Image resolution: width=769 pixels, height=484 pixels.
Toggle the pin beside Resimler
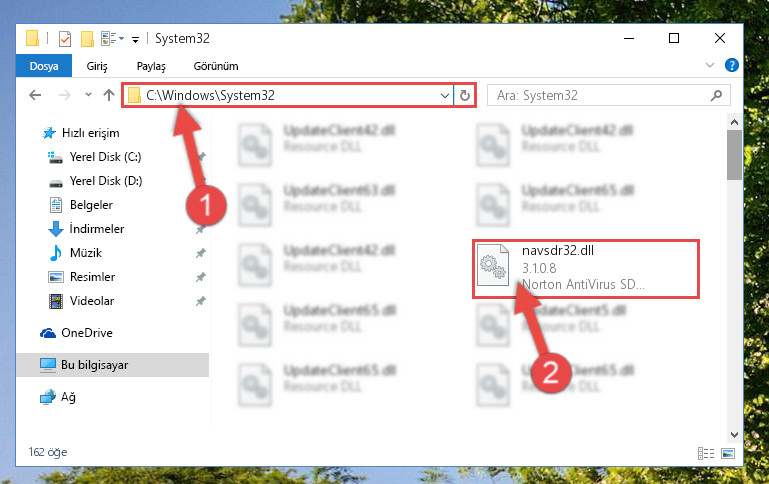coord(201,277)
